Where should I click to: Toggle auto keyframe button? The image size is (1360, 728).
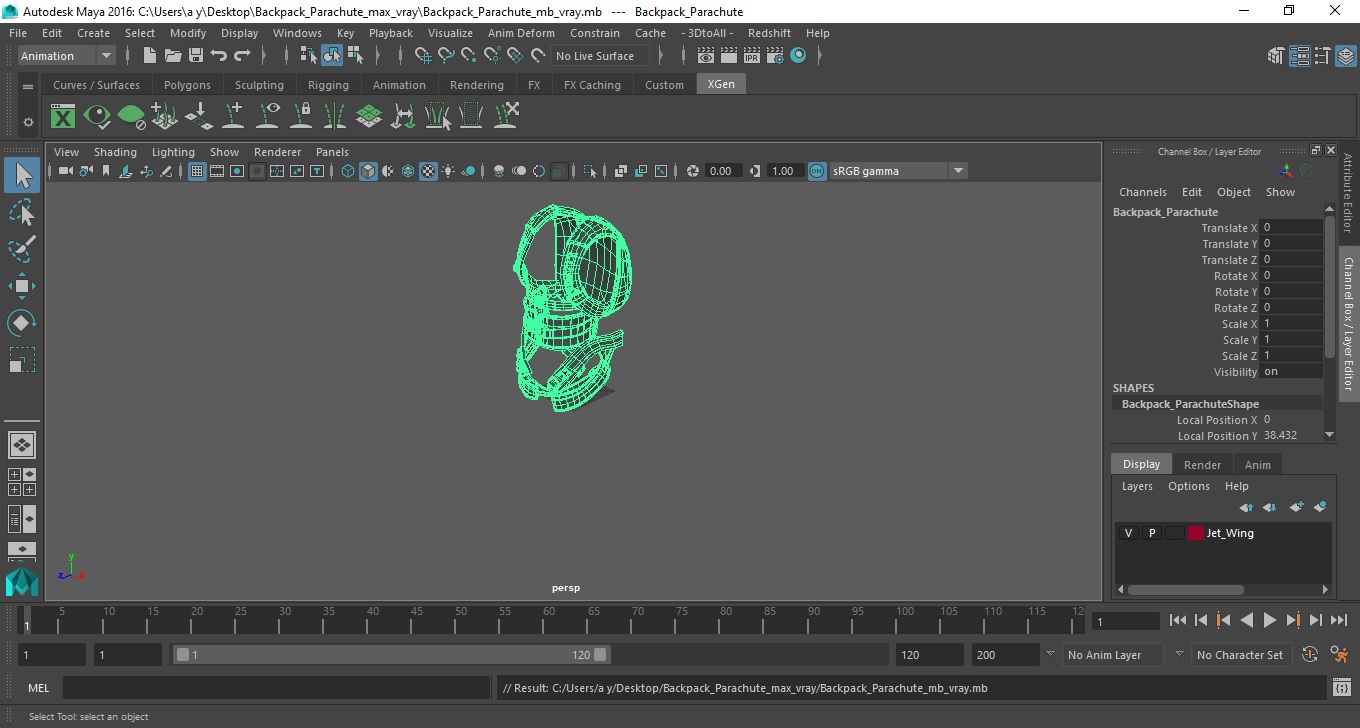click(1311, 655)
